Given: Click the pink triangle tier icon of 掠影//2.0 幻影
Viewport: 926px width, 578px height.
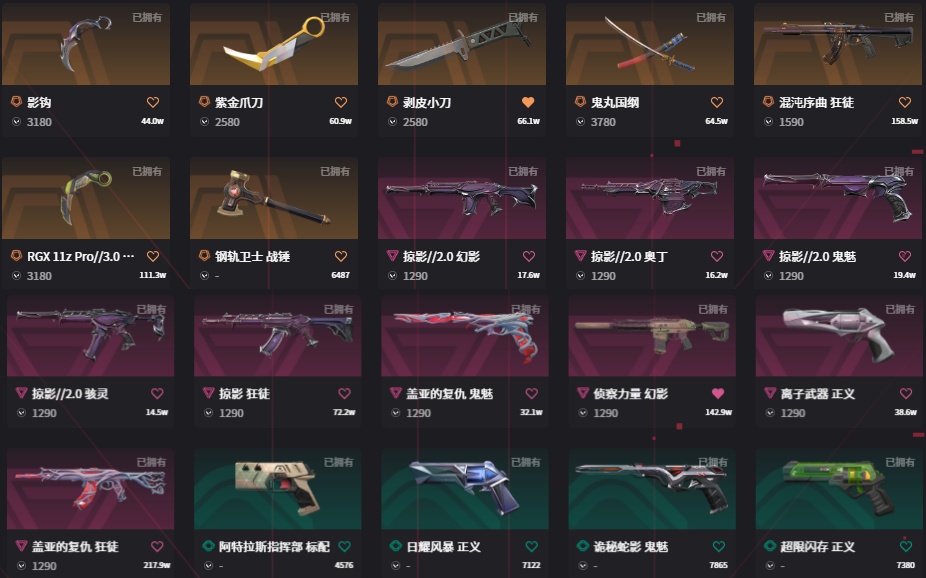Looking at the screenshot, I should tap(393, 256).
